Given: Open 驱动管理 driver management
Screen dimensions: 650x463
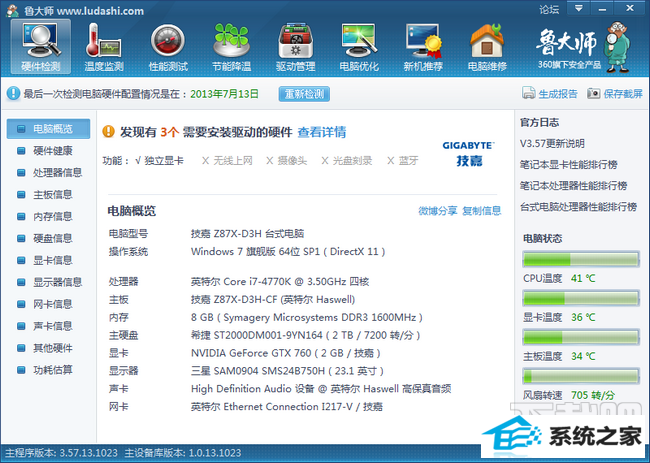Looking at the screenshot, I should click(295, 47).
